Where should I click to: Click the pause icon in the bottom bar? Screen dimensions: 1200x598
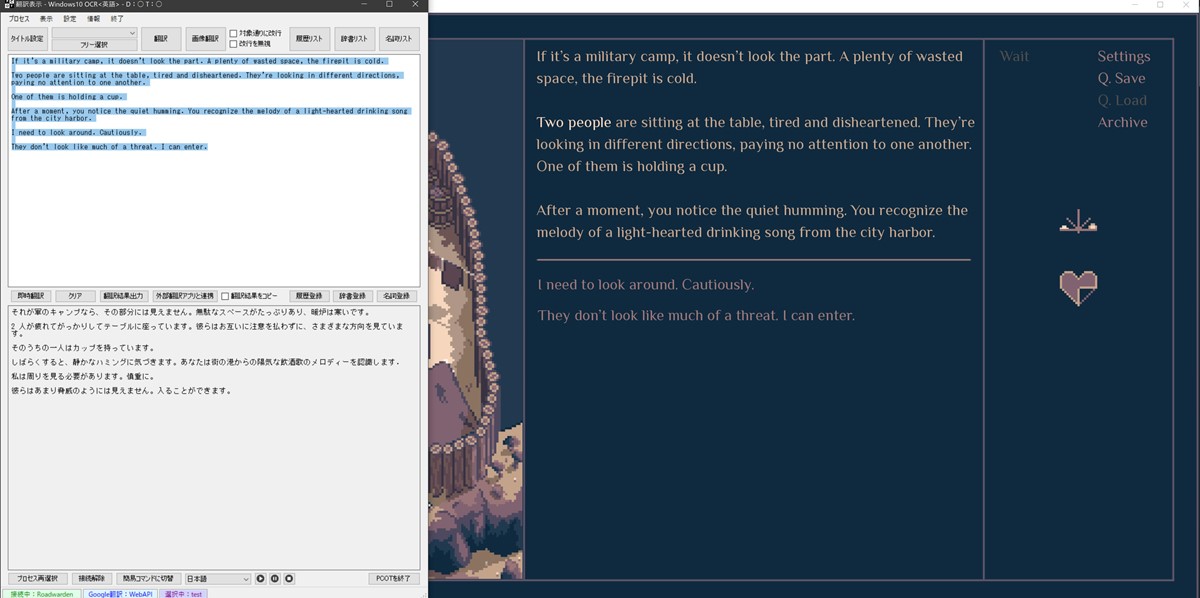[275, 579]
